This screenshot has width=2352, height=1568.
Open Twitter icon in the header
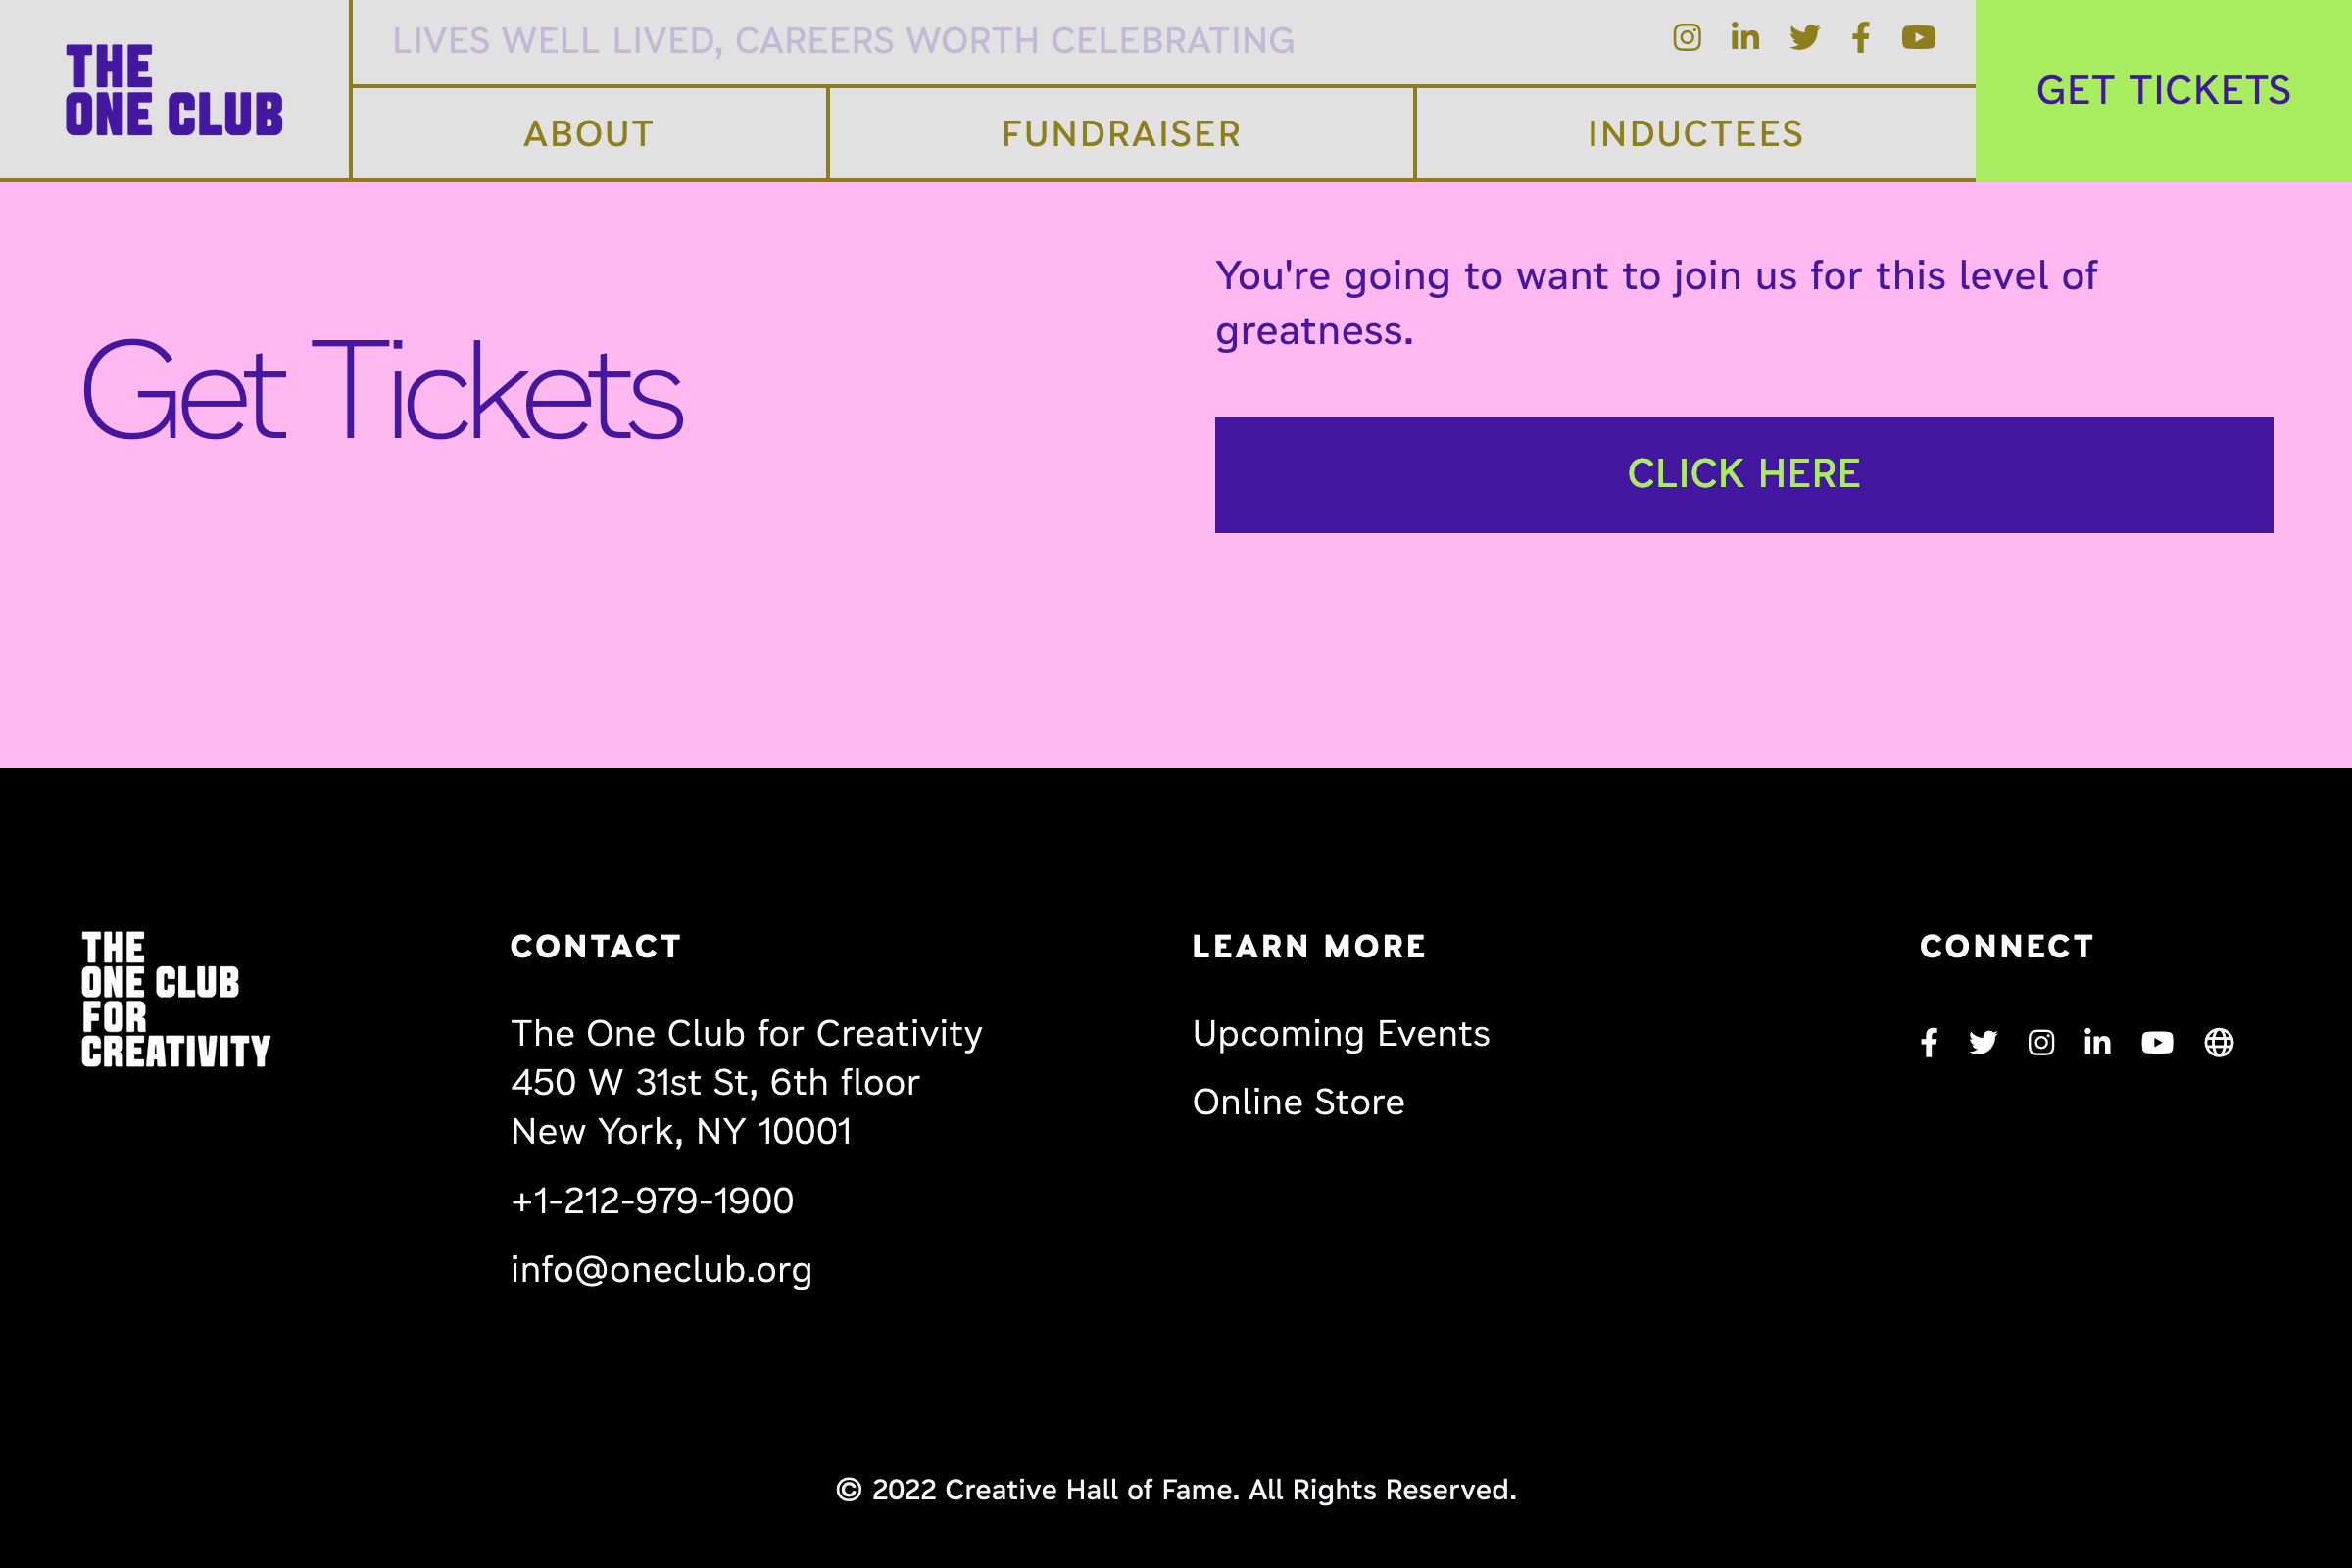coord(1804,38)
